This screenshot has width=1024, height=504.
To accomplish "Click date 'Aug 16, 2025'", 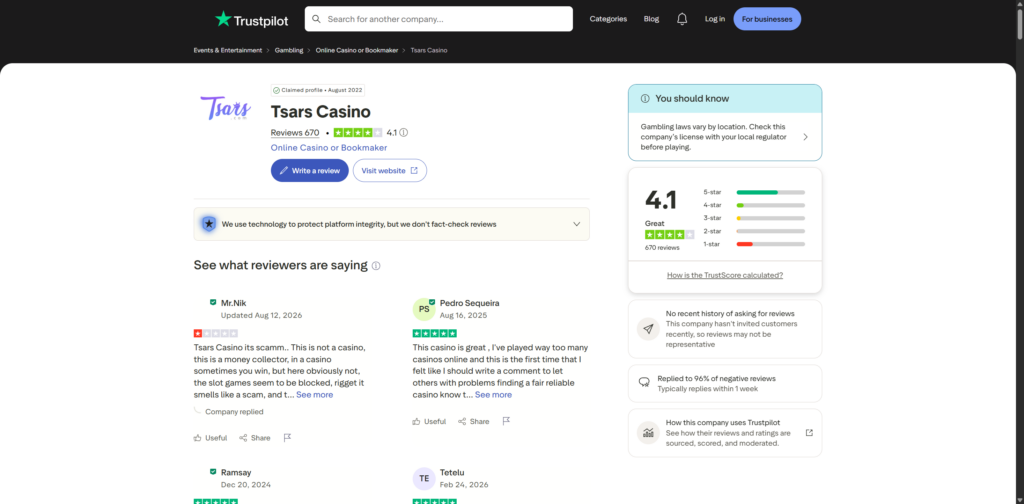I will [x=463, y=315].
